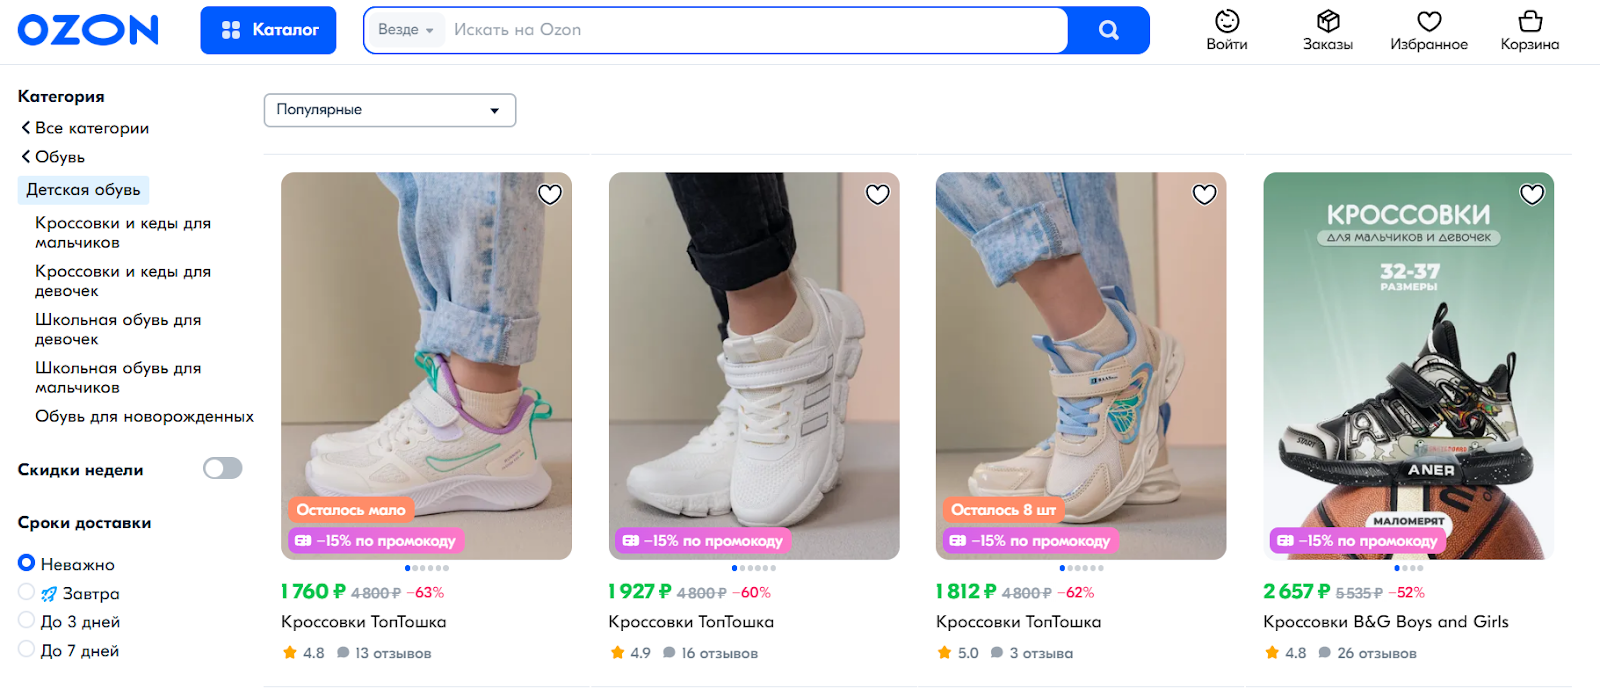Click heart on B&G Boys and Girls sneakers
The width and height of the screenshot is (1600, 696).
click(1532, 194)
